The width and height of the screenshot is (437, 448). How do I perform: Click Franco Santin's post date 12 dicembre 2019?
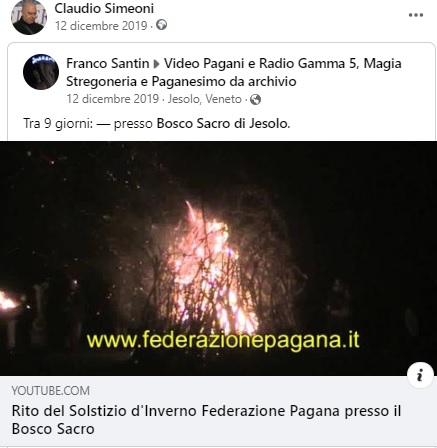(112, 99)
